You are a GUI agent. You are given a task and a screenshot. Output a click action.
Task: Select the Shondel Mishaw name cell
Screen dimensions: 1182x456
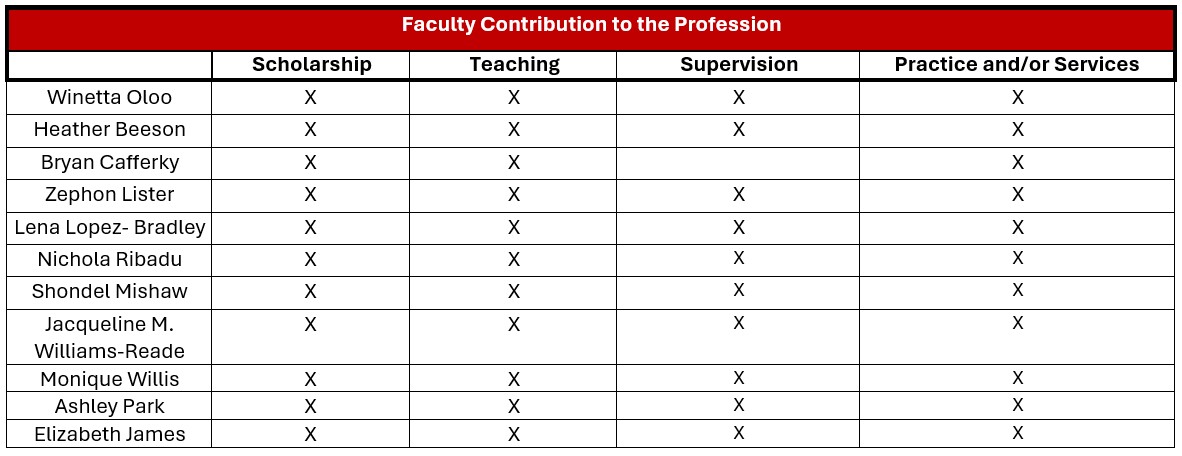click(x=110, y=292)
